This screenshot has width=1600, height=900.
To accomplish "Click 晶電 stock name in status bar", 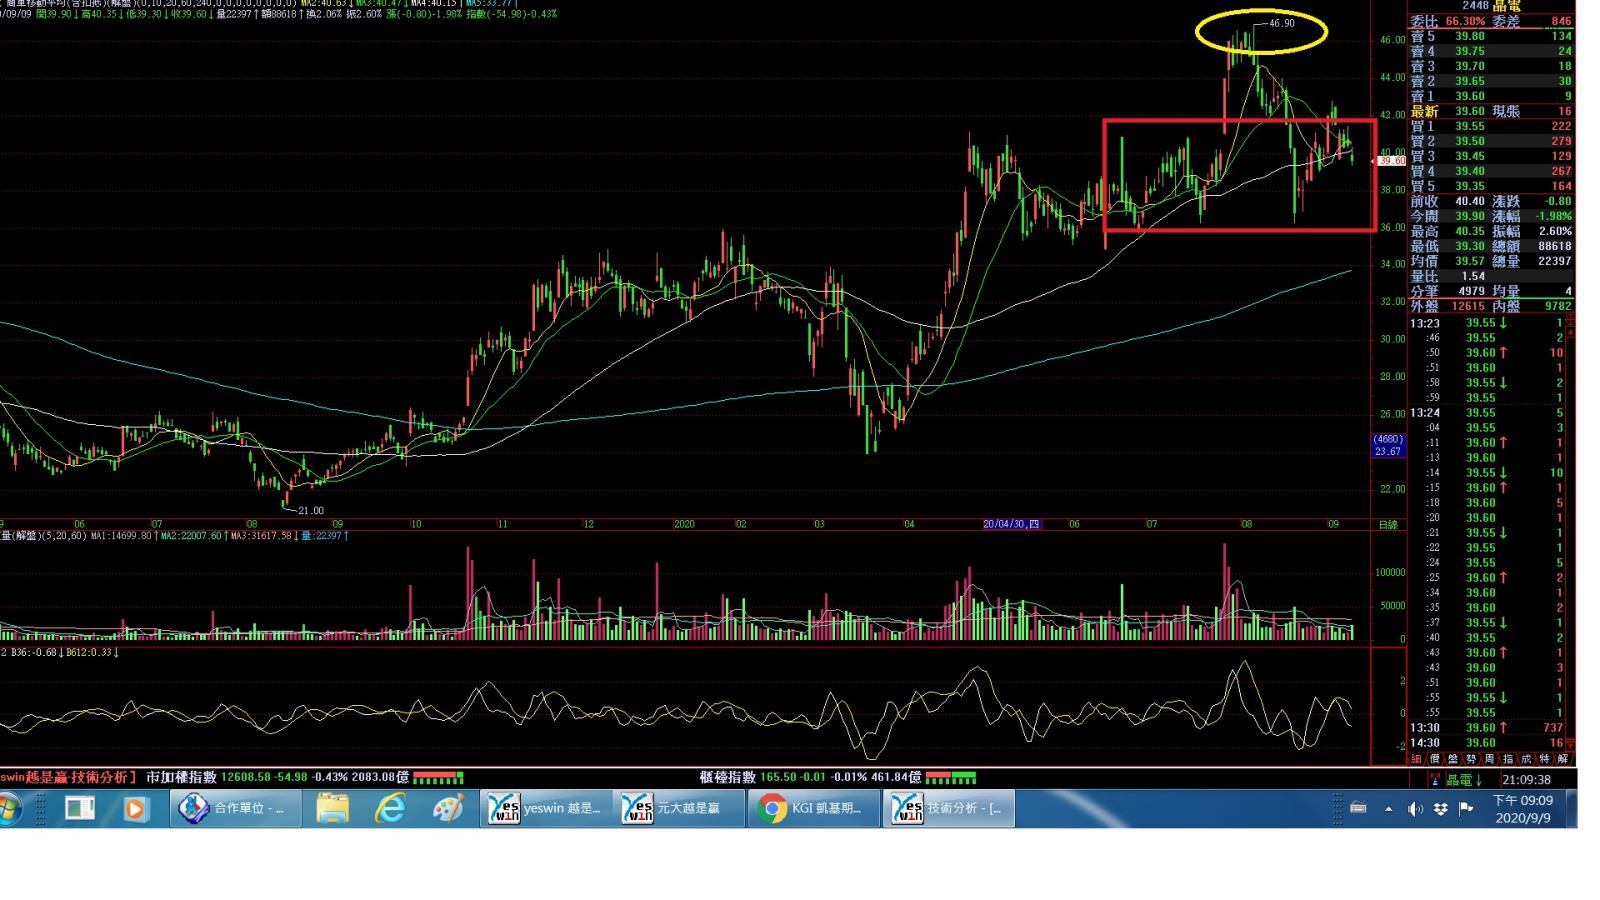I will click(x=1460, y=779).
